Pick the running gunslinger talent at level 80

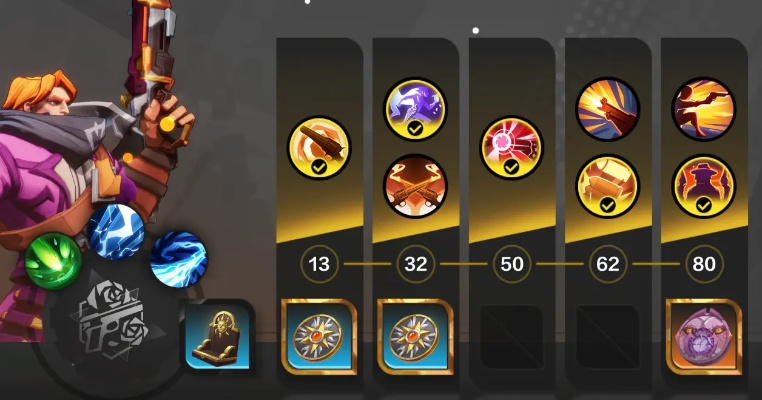tap(704, 109)
